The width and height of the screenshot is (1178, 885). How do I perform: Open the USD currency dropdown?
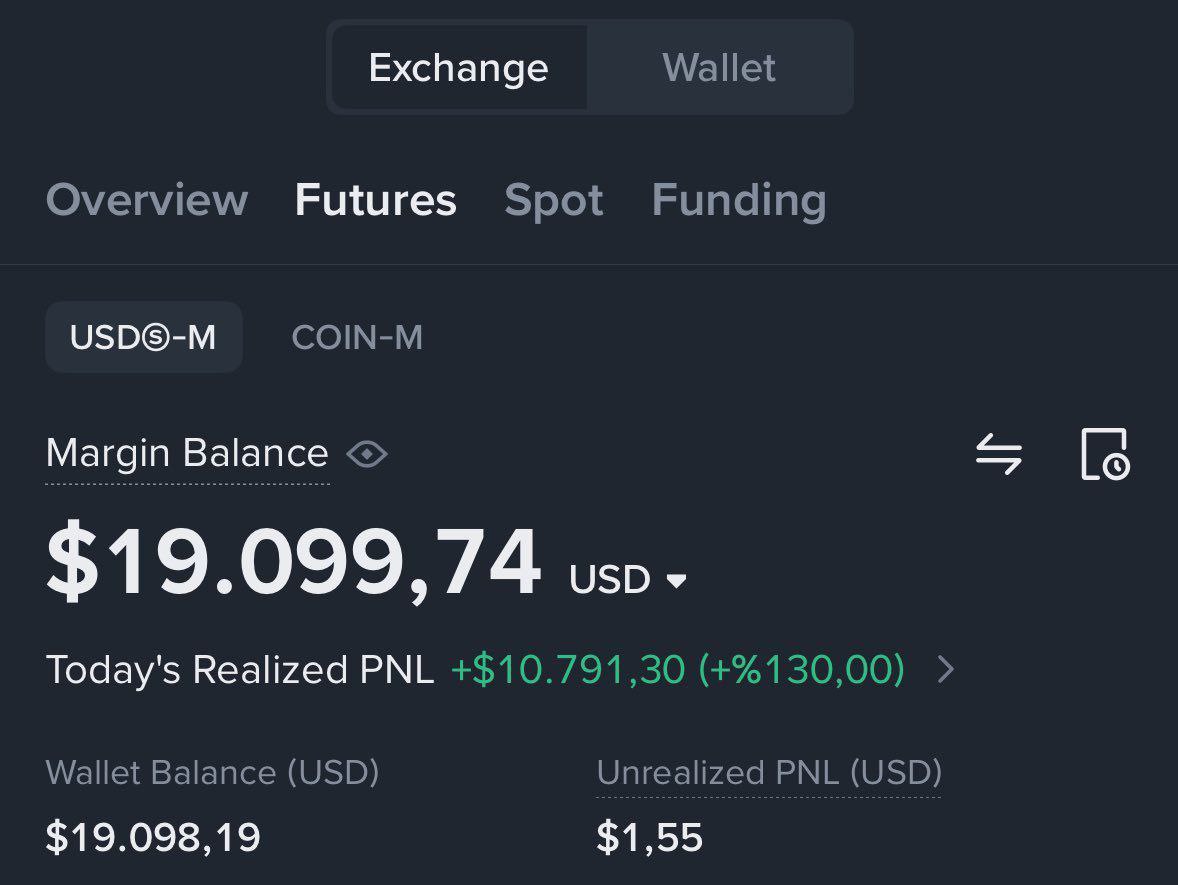627,579
